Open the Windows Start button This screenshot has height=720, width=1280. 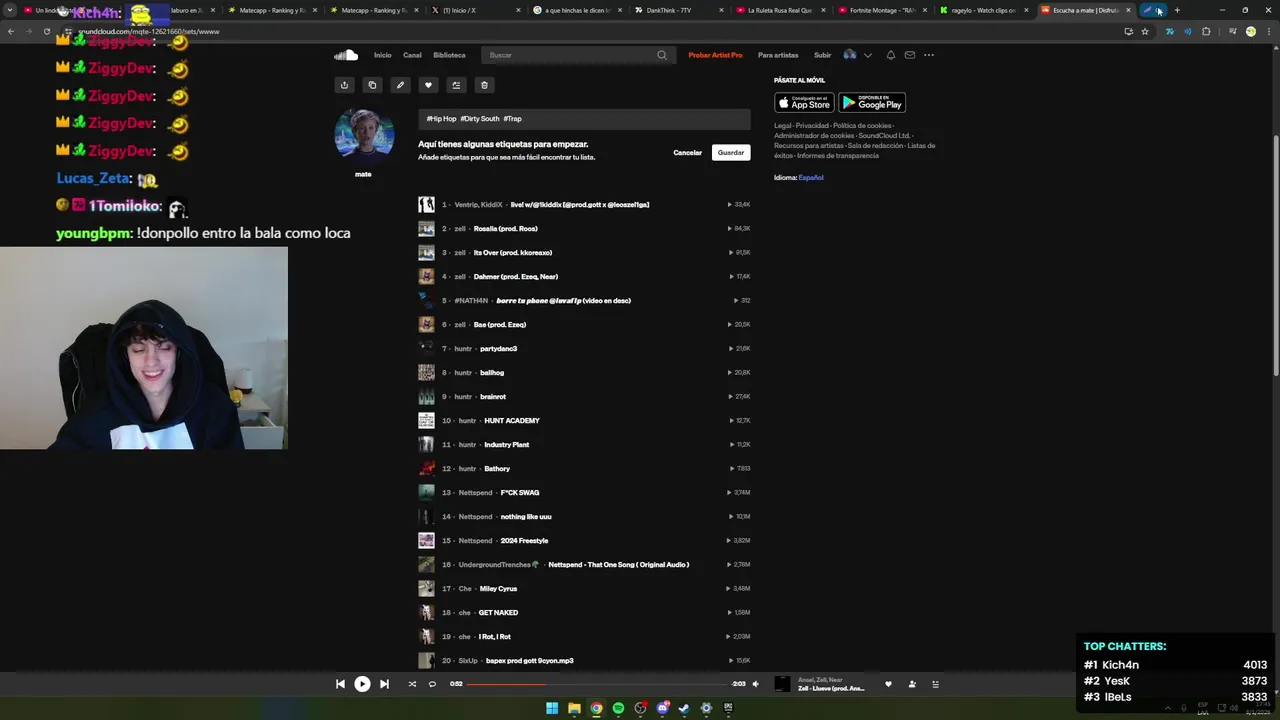(x=552, y=708)
